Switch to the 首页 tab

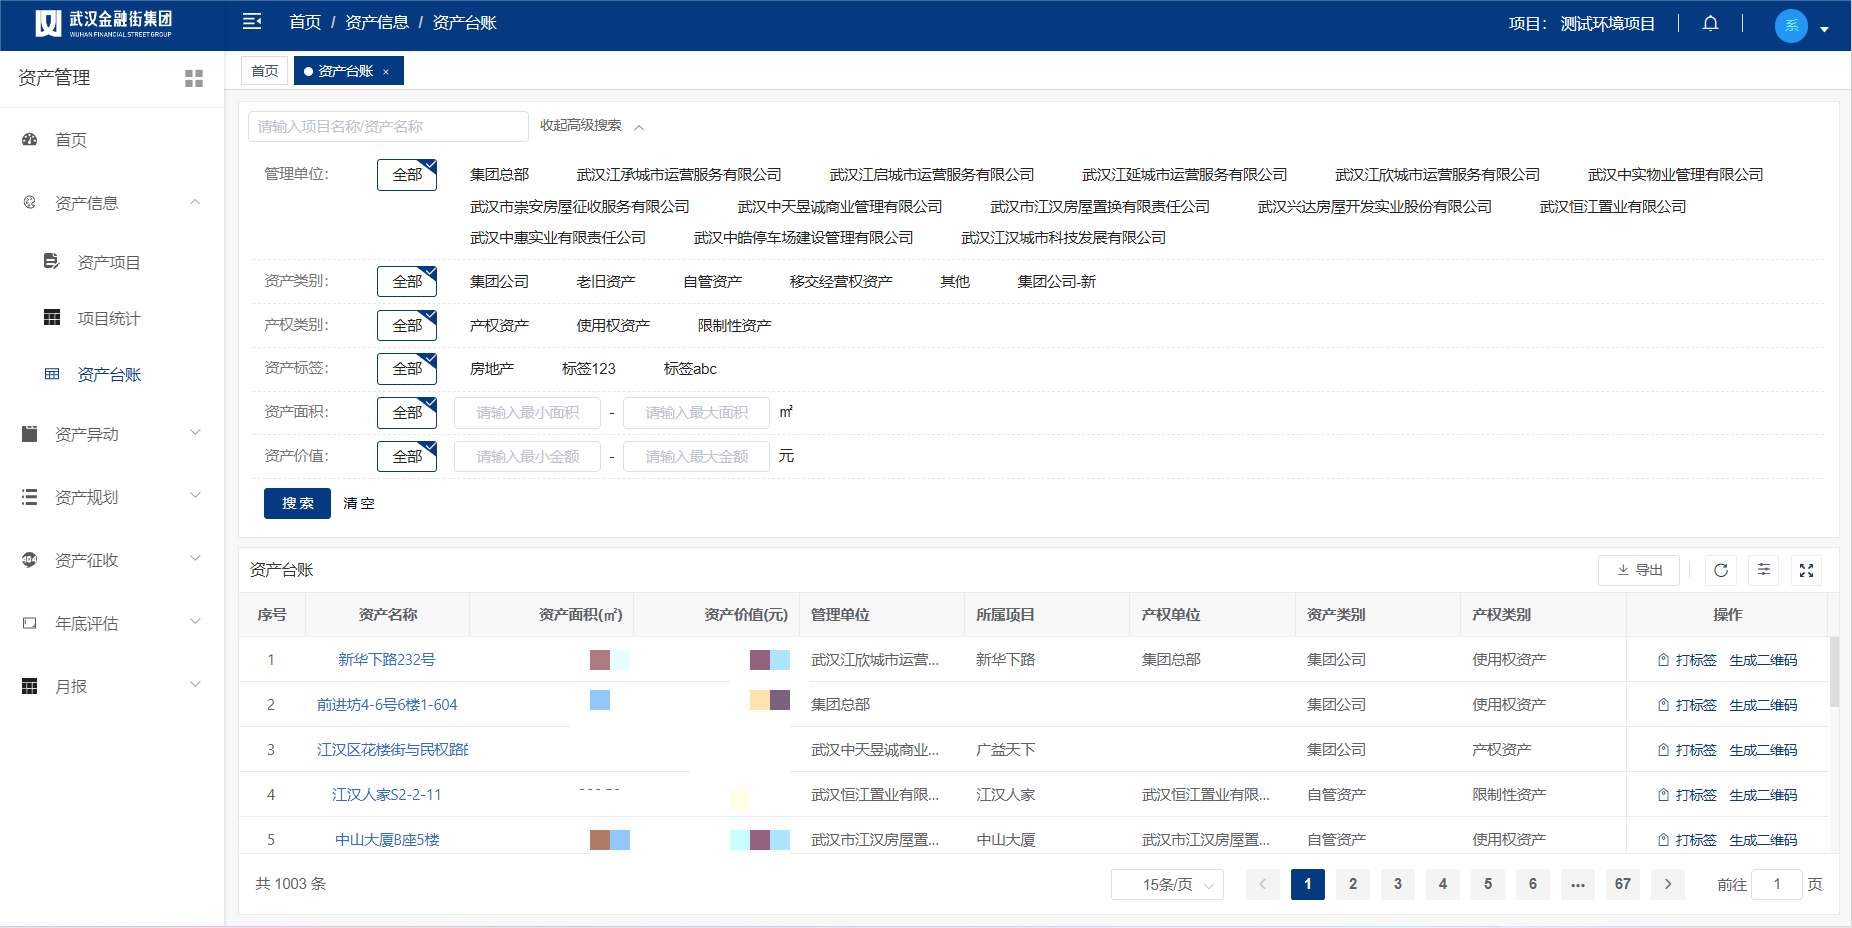point(265,71)
